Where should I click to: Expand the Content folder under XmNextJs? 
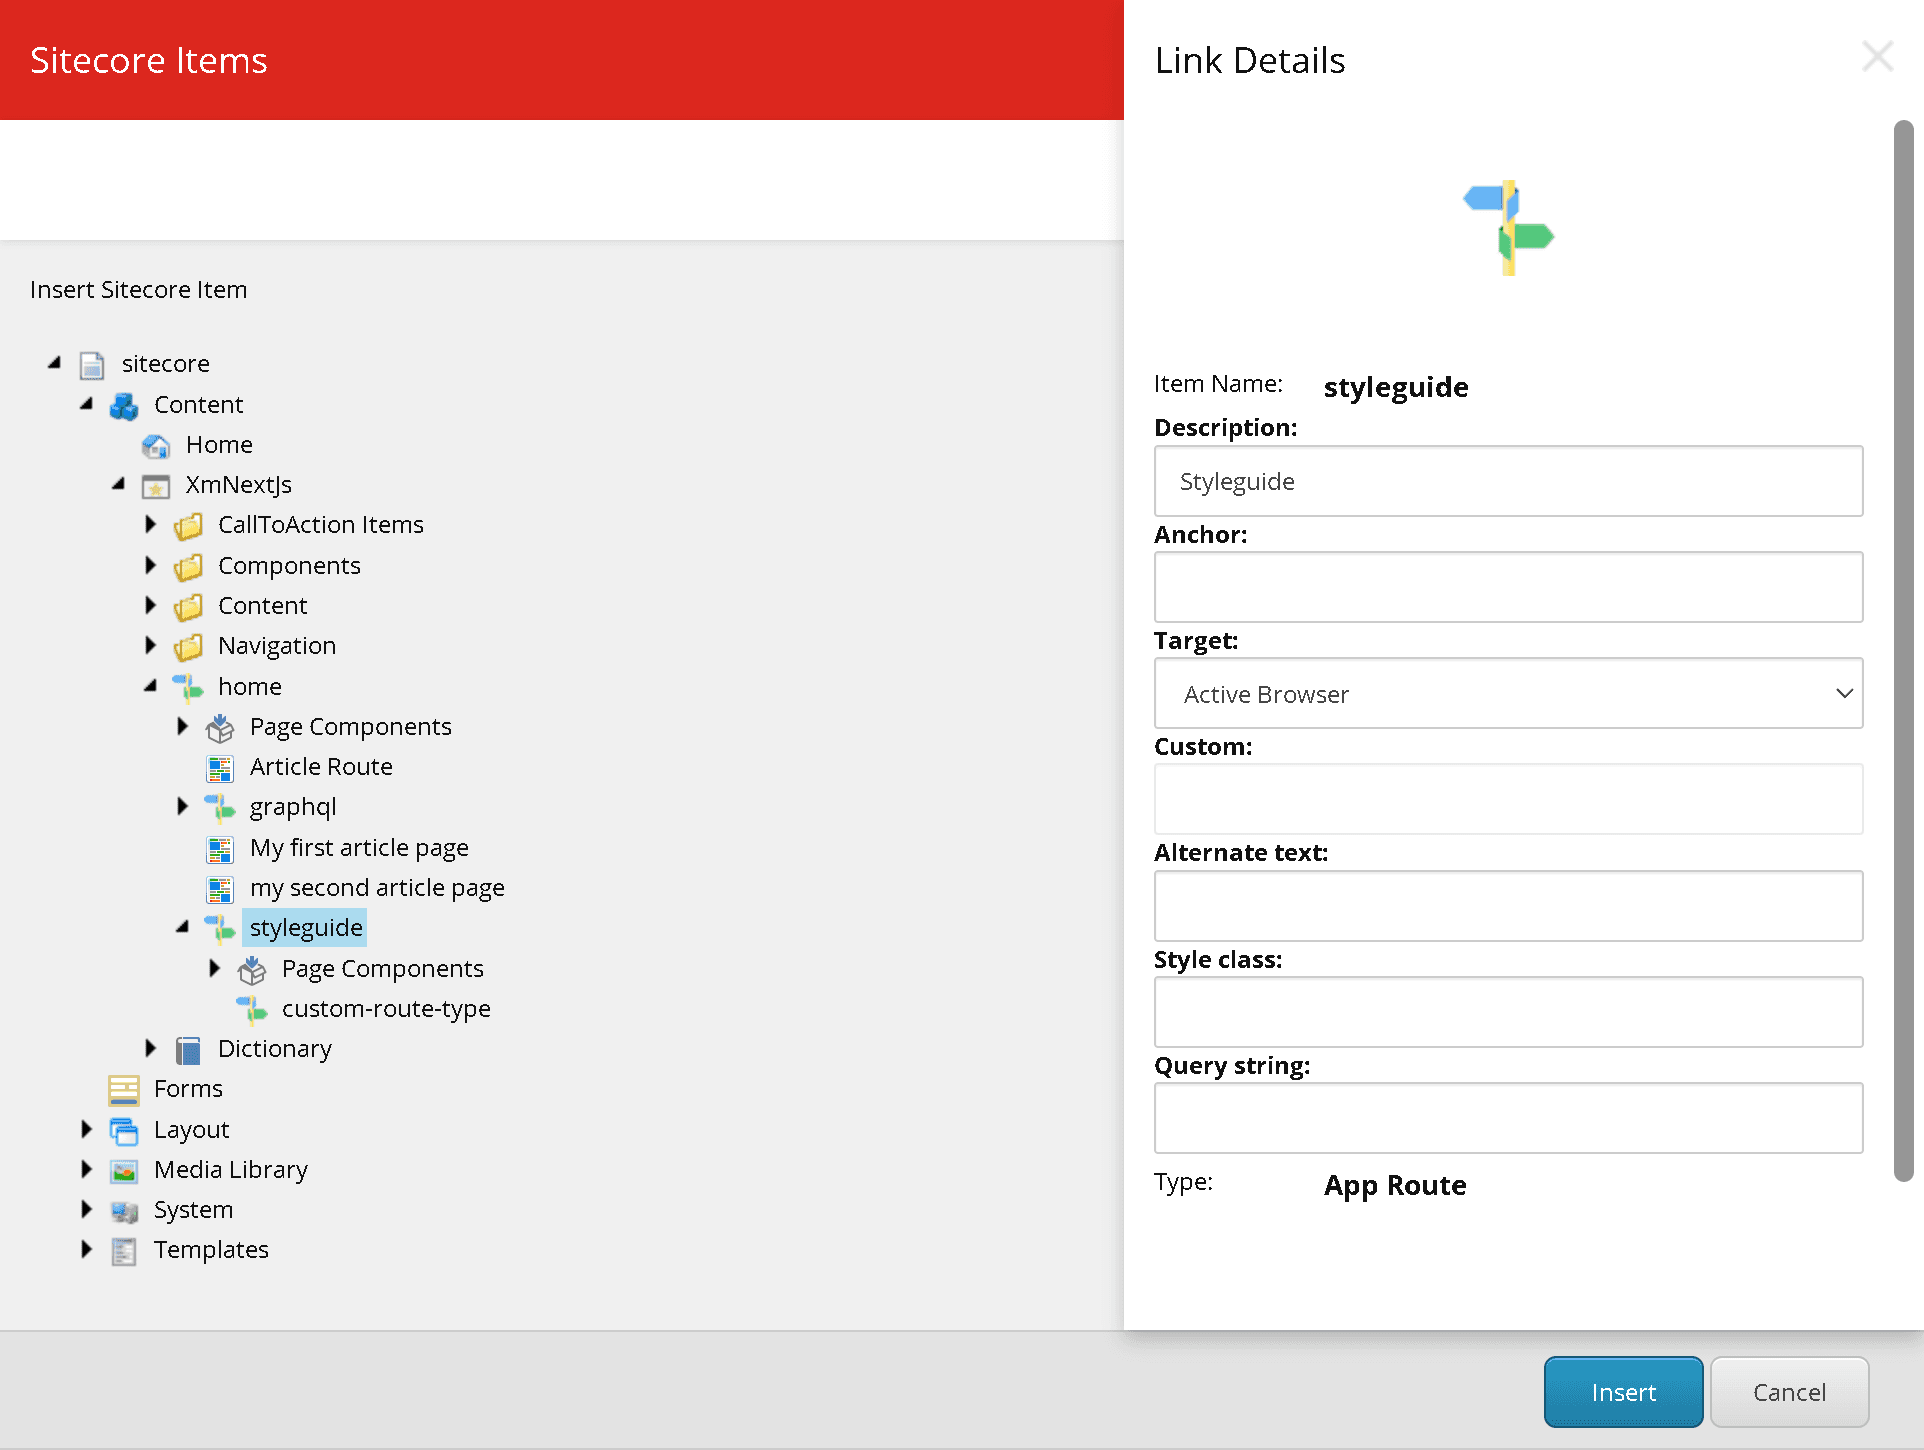point(150,605)
